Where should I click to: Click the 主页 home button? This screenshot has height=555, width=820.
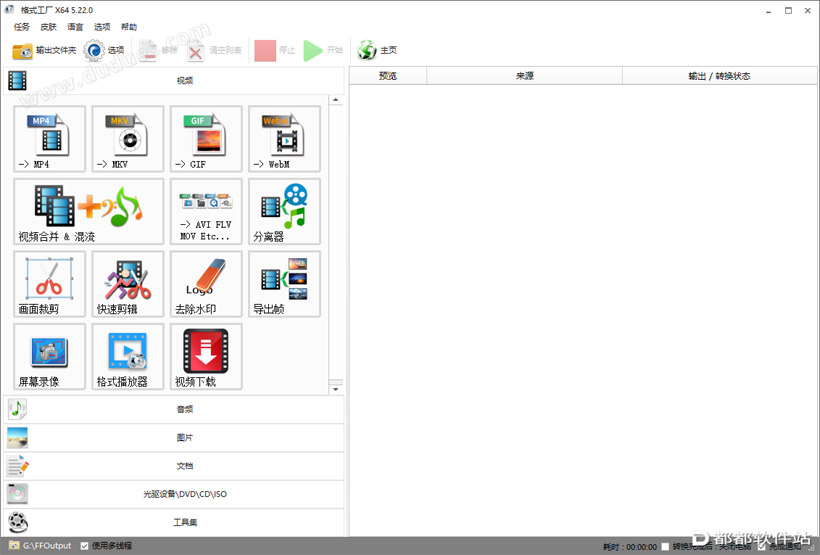378,50
